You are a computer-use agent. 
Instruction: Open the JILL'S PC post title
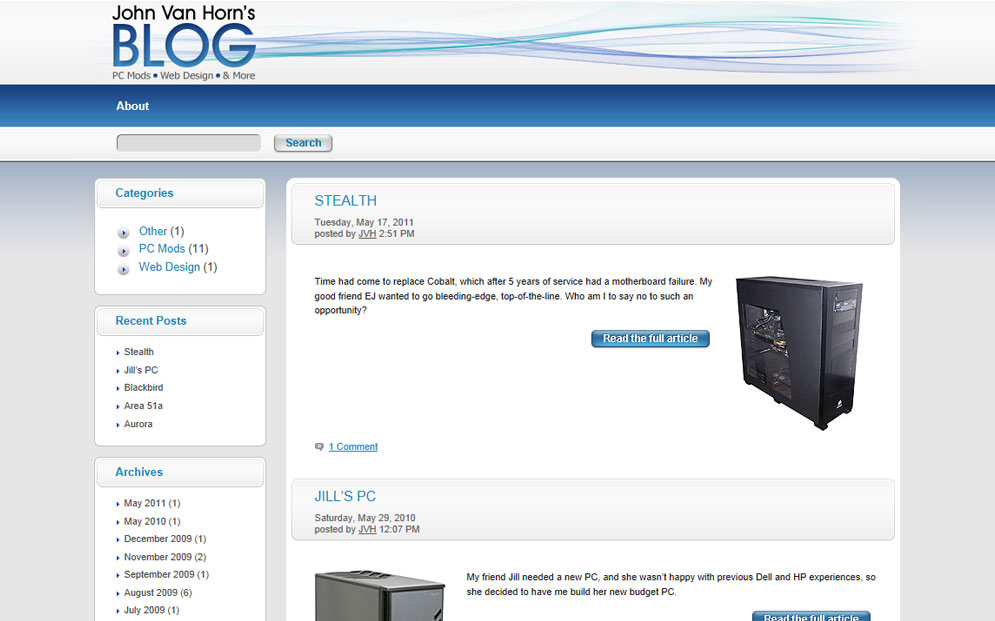pyautogui.click(x=345, y=497)
